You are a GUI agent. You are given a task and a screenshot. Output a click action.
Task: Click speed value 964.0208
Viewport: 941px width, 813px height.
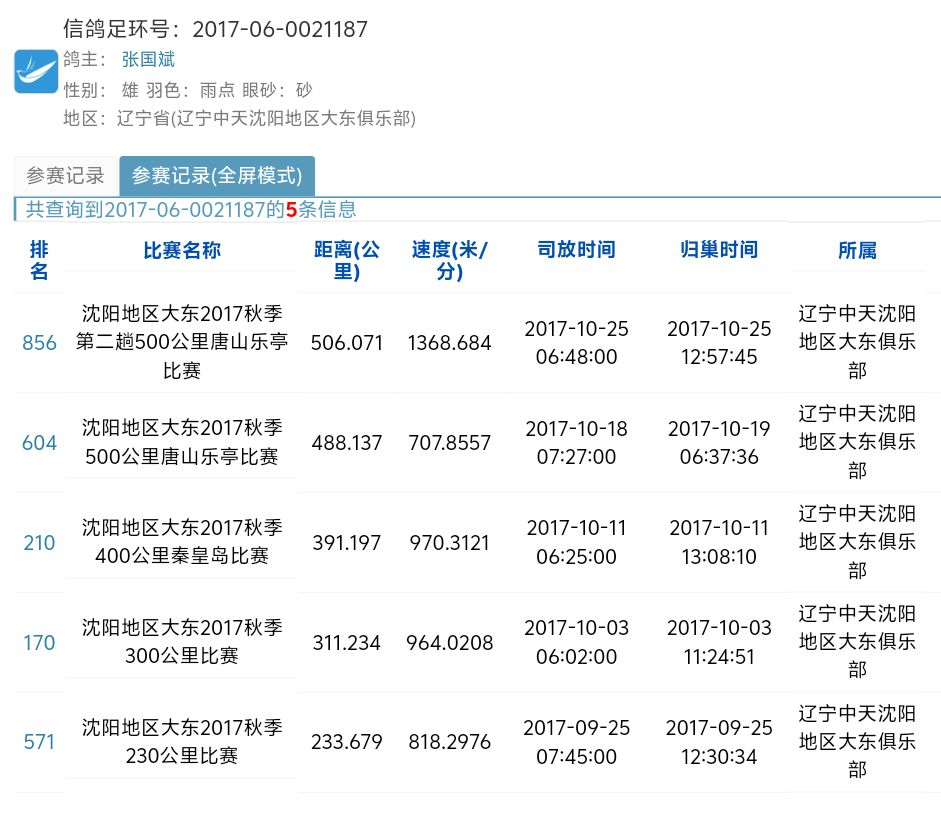(x=449, y=643)
